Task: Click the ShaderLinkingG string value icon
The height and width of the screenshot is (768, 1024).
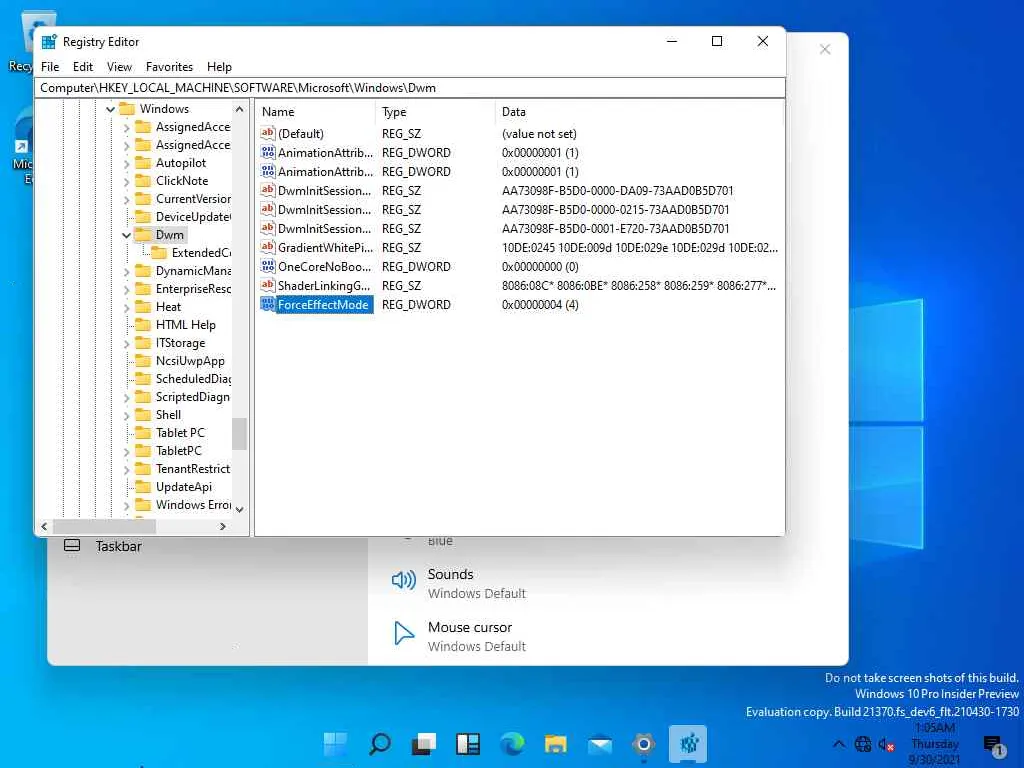Action: 267,286
